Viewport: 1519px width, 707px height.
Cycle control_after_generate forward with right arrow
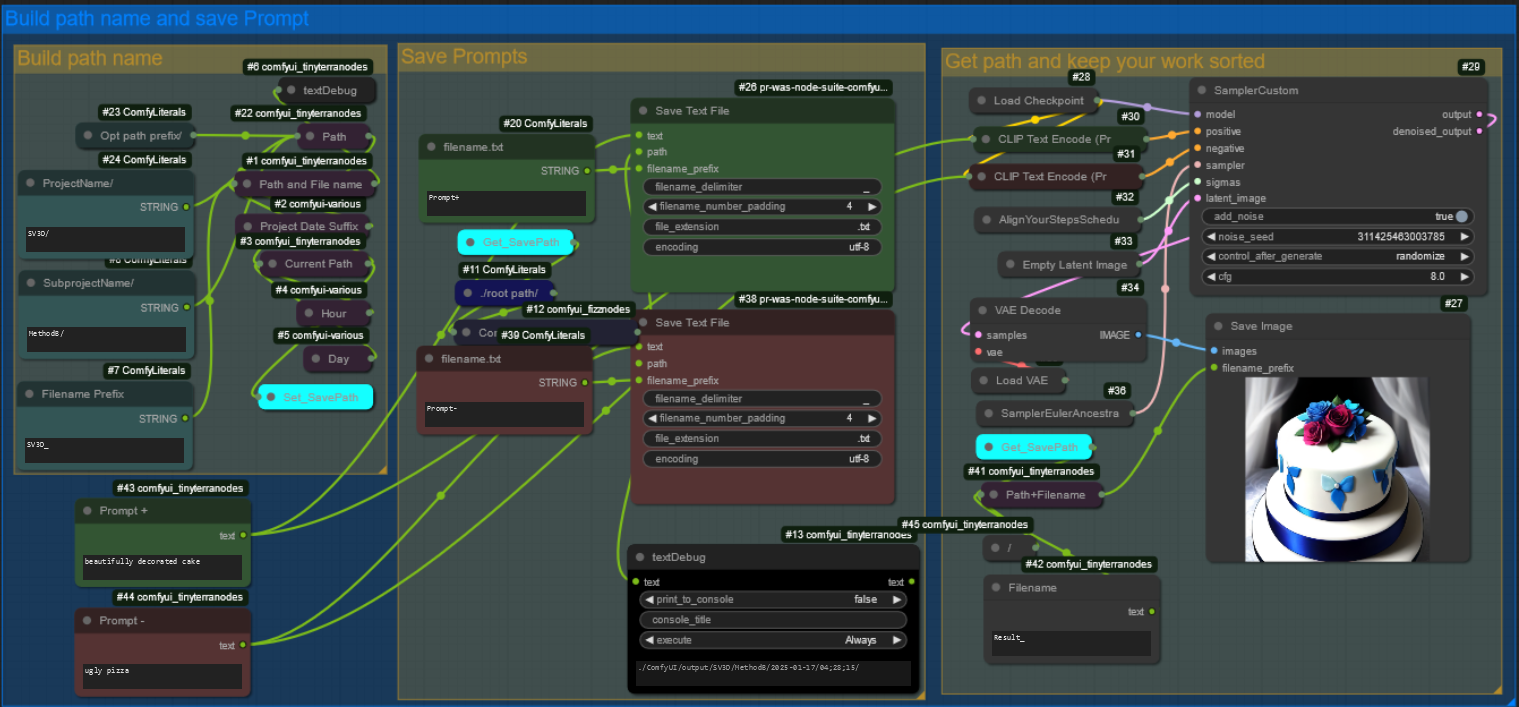coord(1465,257)
